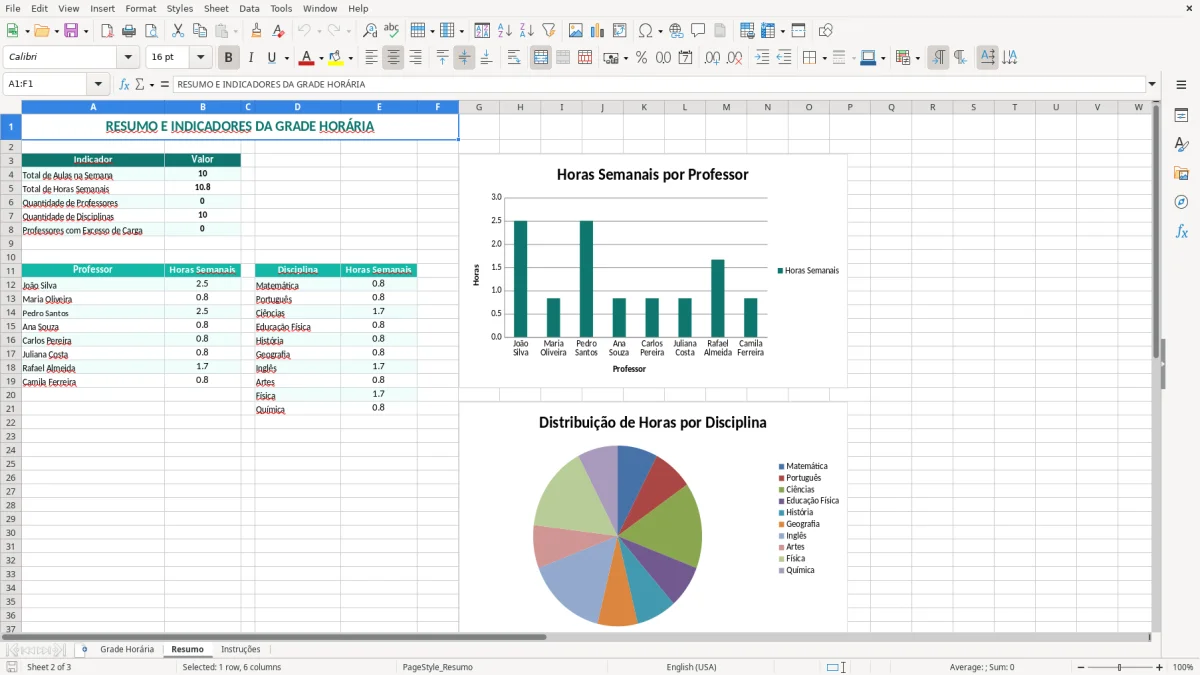Open Font Name dropdown

pos(128,58)
